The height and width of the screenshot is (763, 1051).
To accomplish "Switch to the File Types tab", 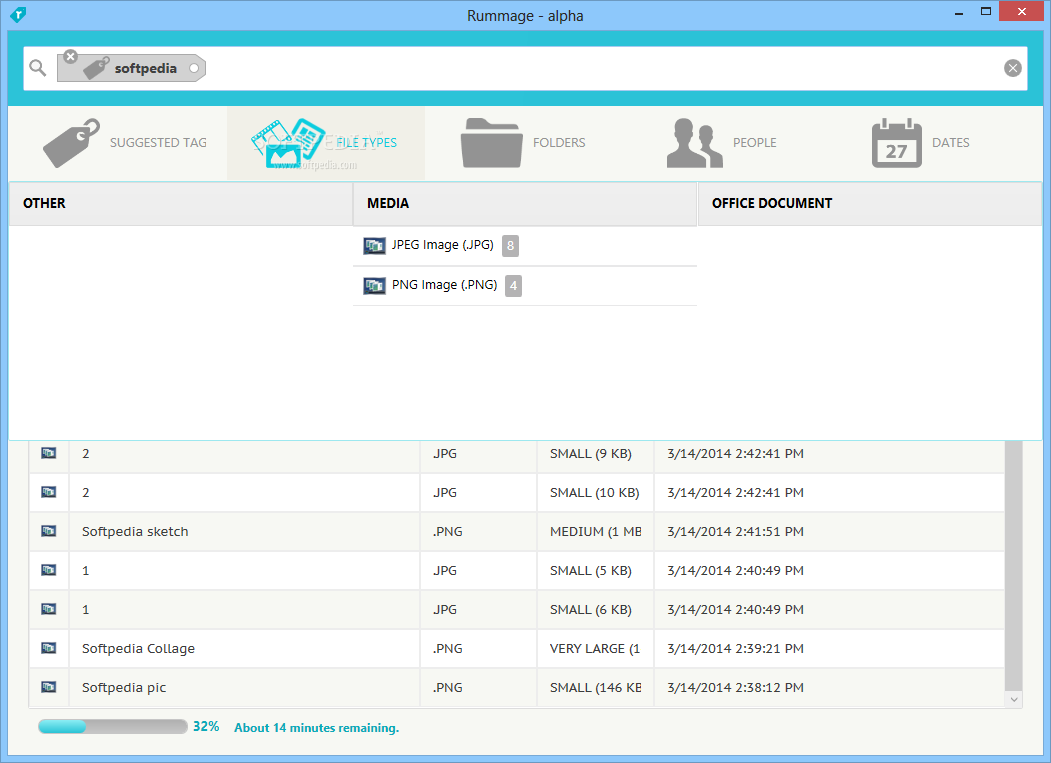I will click(x=326, y=143).
